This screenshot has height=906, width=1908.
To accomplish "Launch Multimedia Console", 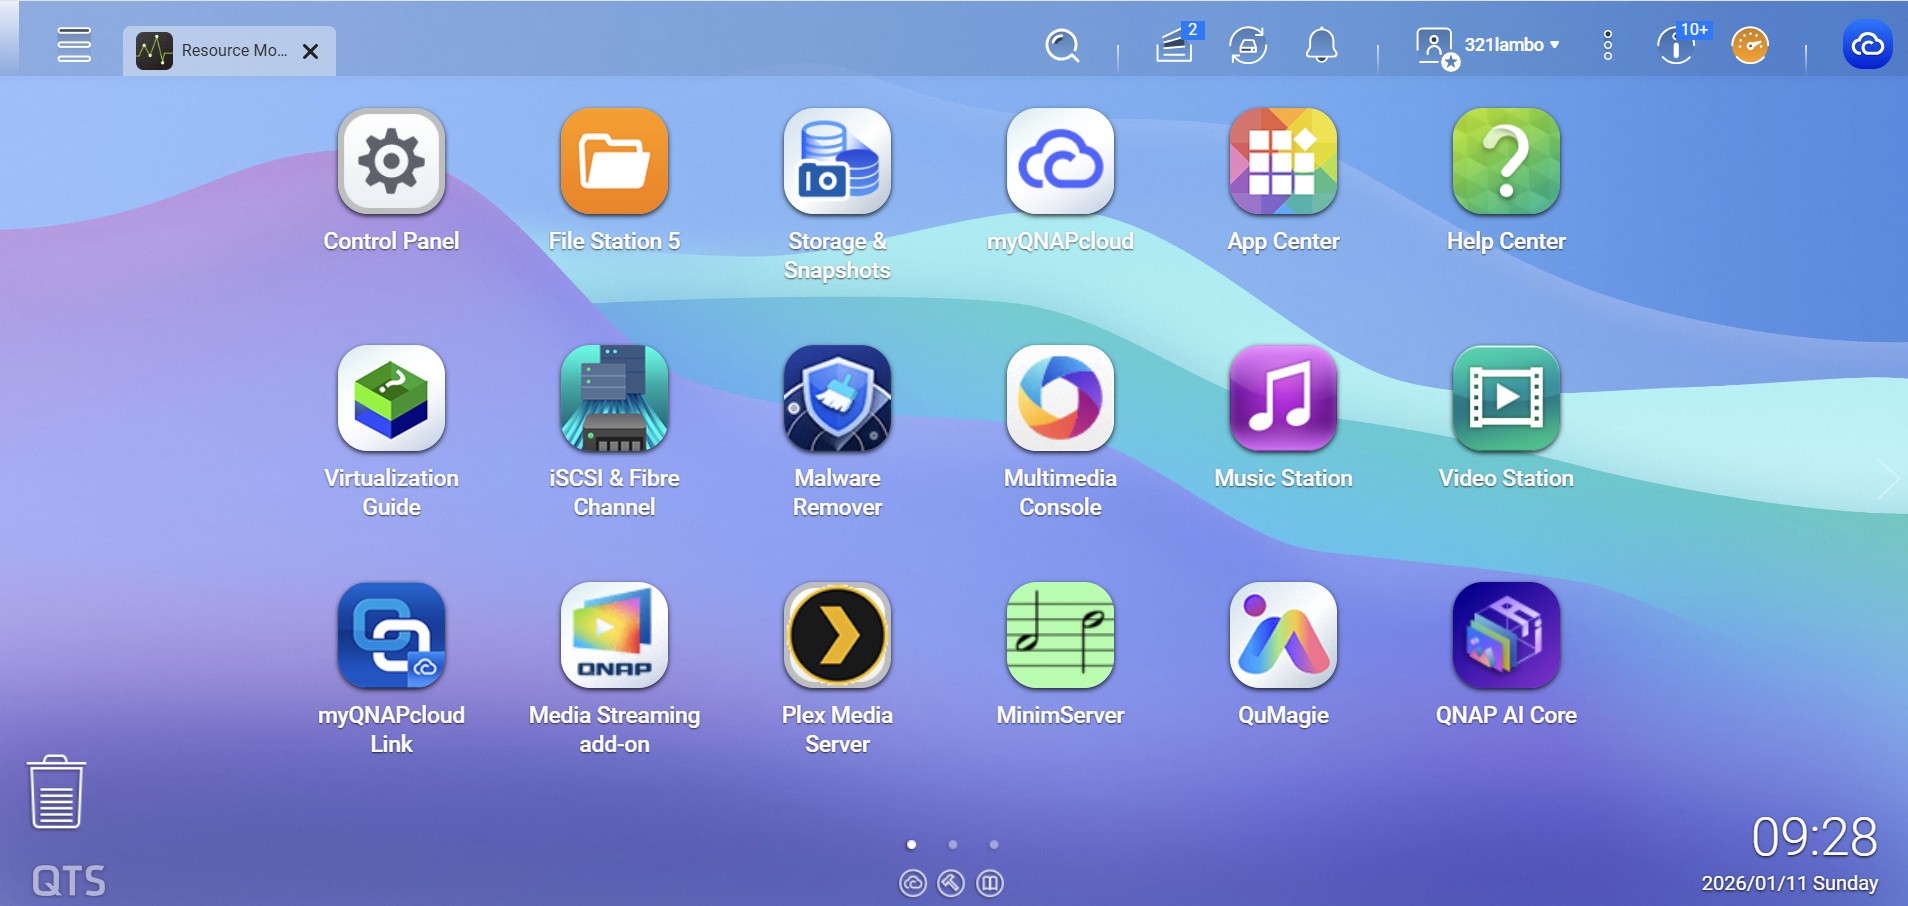I will (1060, 399).
